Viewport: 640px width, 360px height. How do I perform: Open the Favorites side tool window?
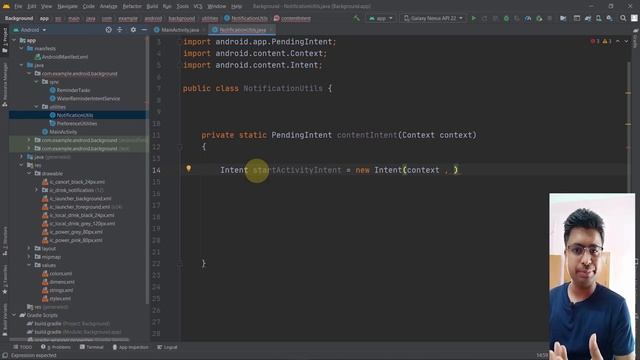[x=5, y=280]
